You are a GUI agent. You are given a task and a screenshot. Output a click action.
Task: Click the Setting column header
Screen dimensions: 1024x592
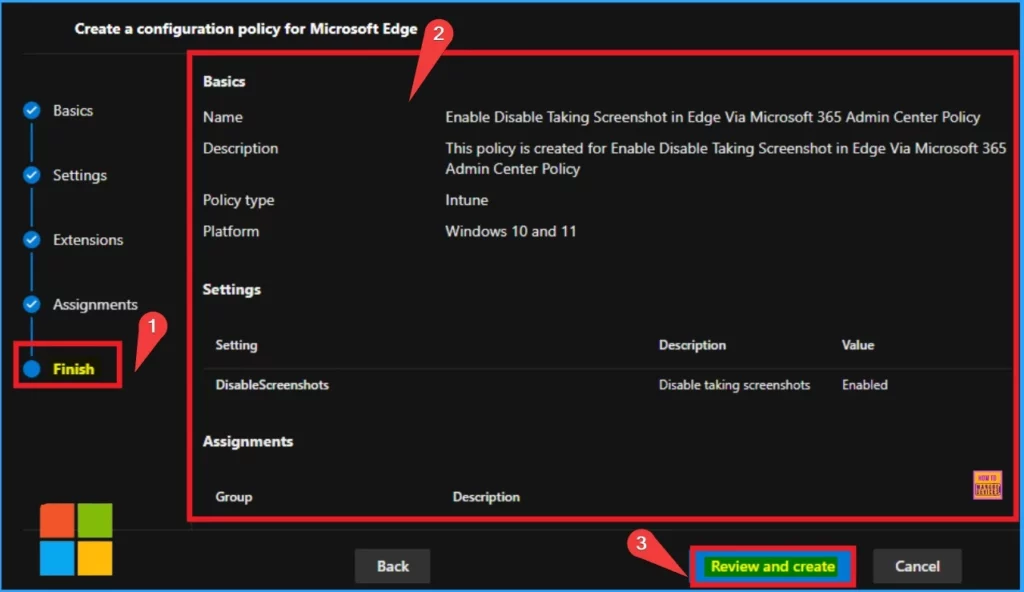236,345
